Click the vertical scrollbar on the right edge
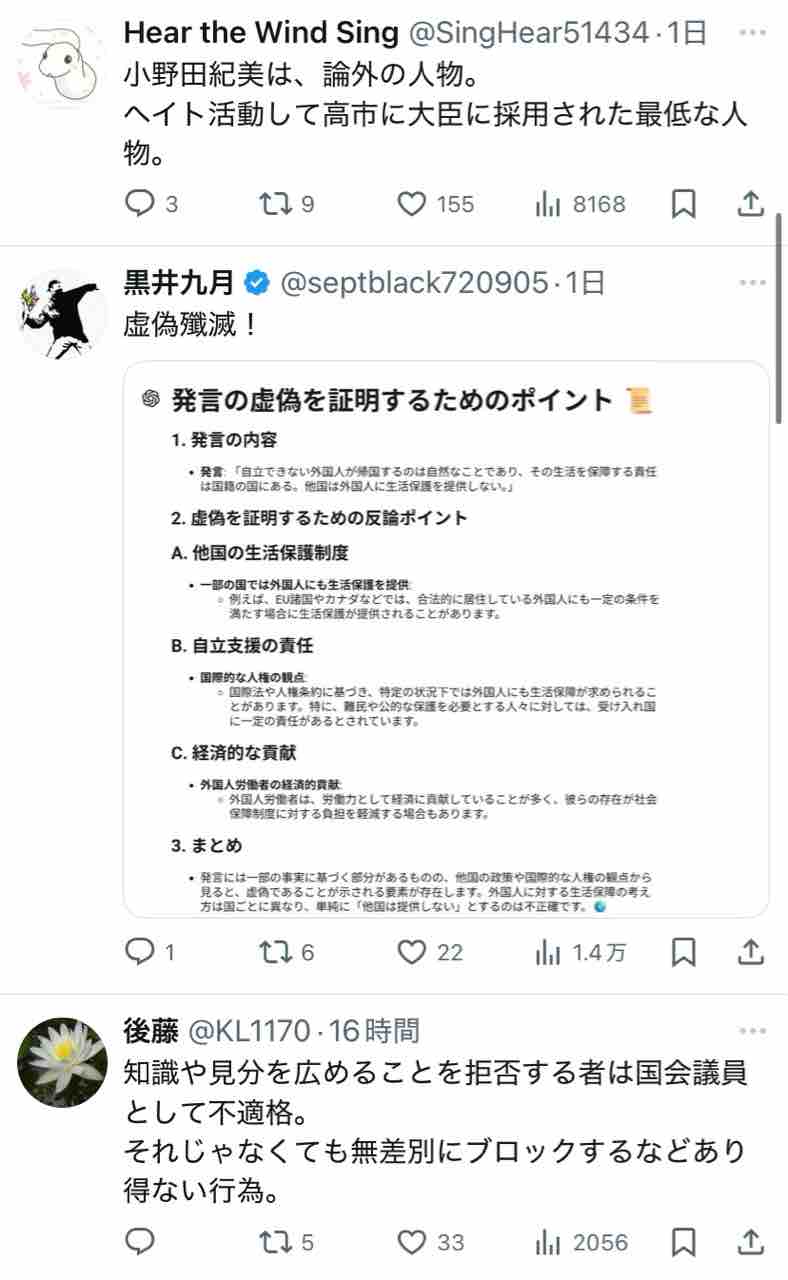This screenshot has width=788, height=1280. tap(780, 318)
